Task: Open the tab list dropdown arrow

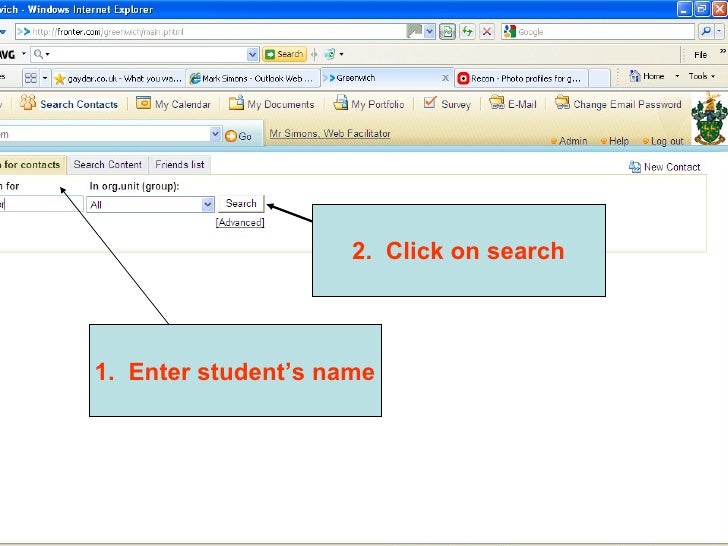Action: click(45, 78)
